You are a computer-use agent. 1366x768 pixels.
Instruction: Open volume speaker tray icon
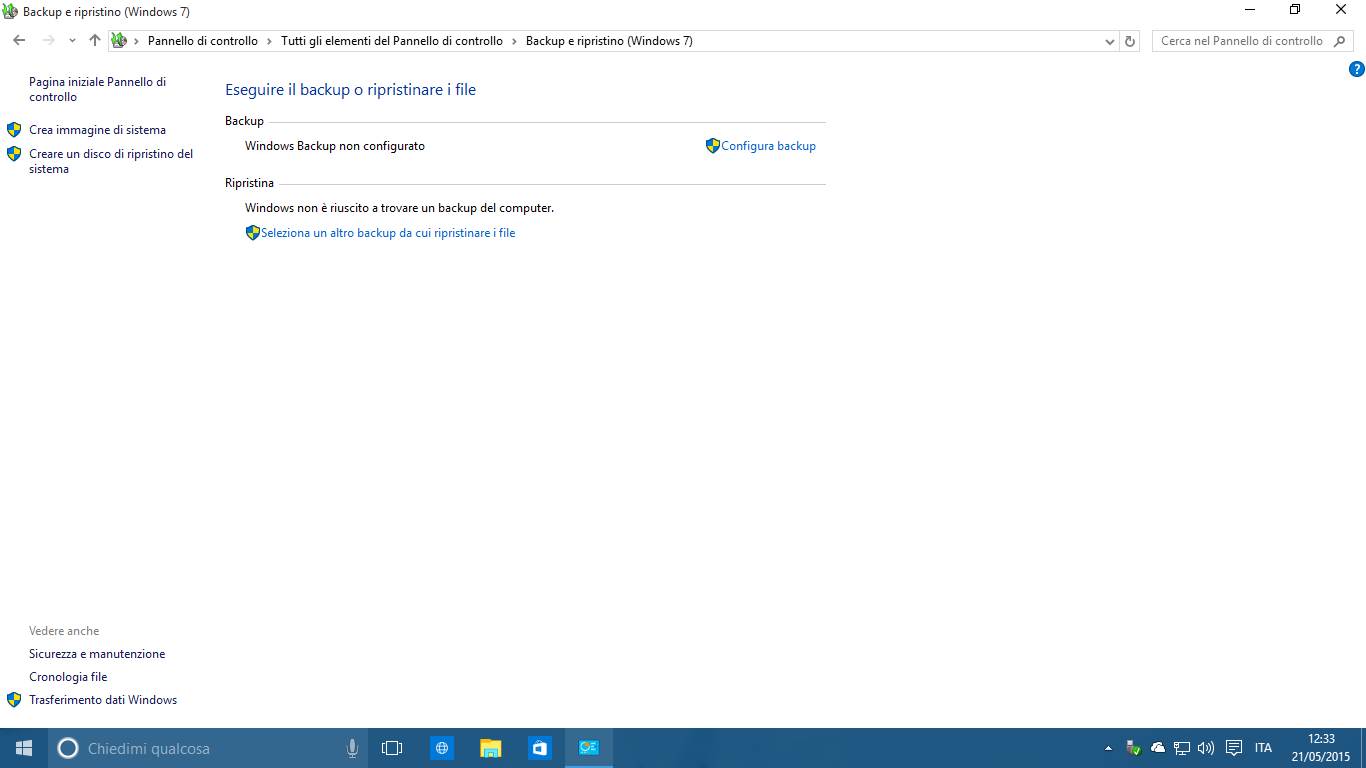(1206, 748)
